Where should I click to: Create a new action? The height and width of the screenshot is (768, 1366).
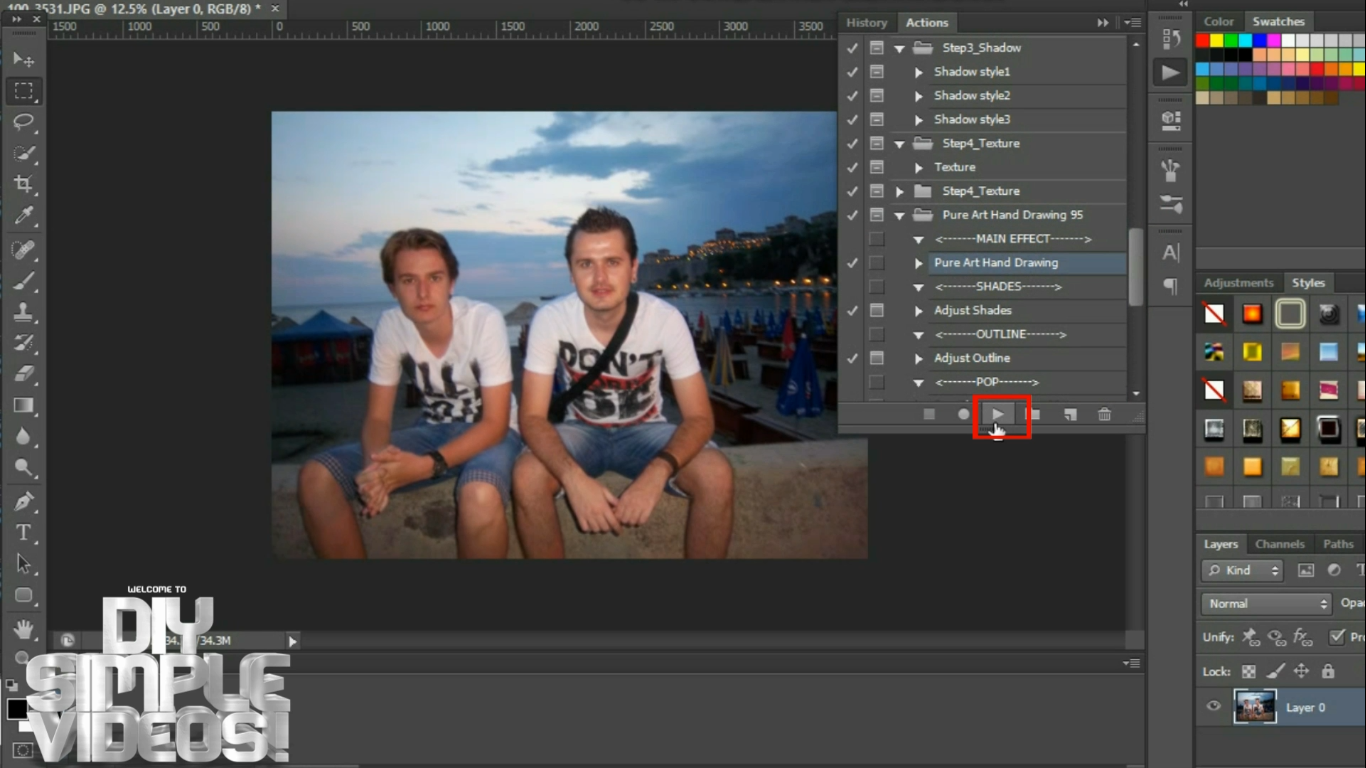[x=1070, y=414]
